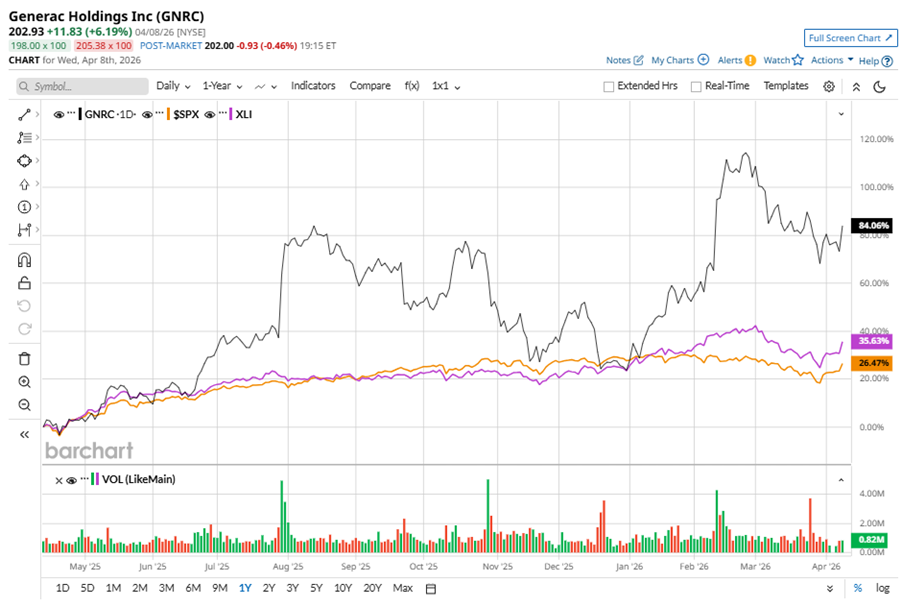Collapse the drawing tools sidebar
Screen dimensions: 902x607
pyautogui.click(x=24, y=434)
